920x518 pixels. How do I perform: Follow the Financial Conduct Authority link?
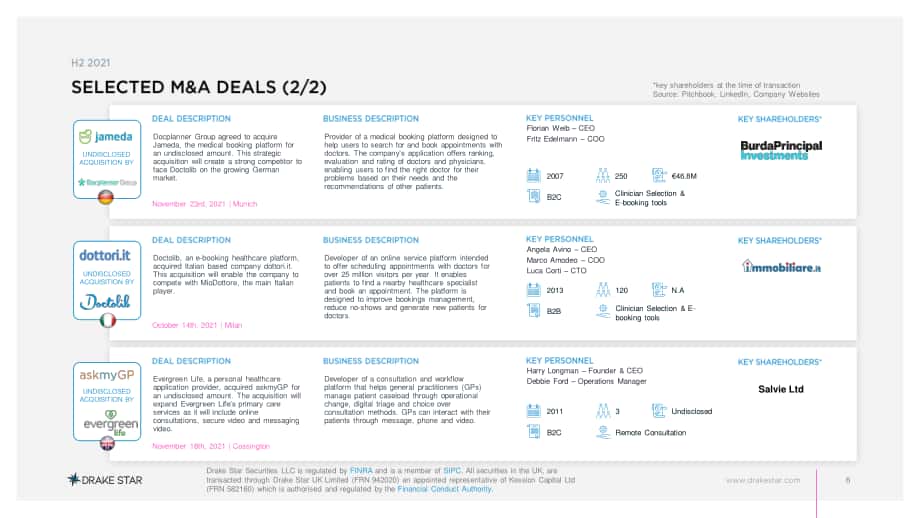pyautogui.click(x=444, y=489)
